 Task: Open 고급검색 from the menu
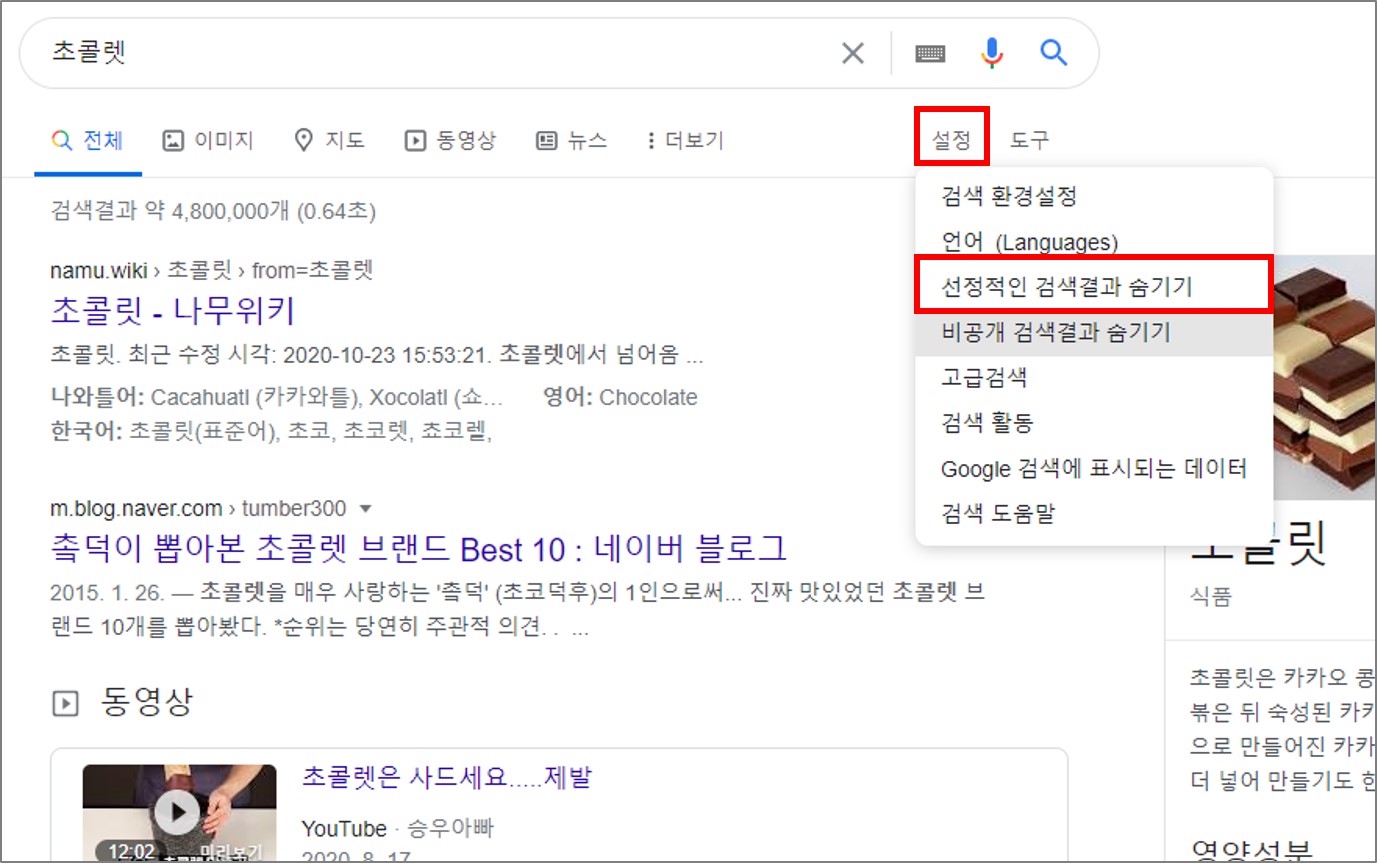click(x=1094, y=378)
